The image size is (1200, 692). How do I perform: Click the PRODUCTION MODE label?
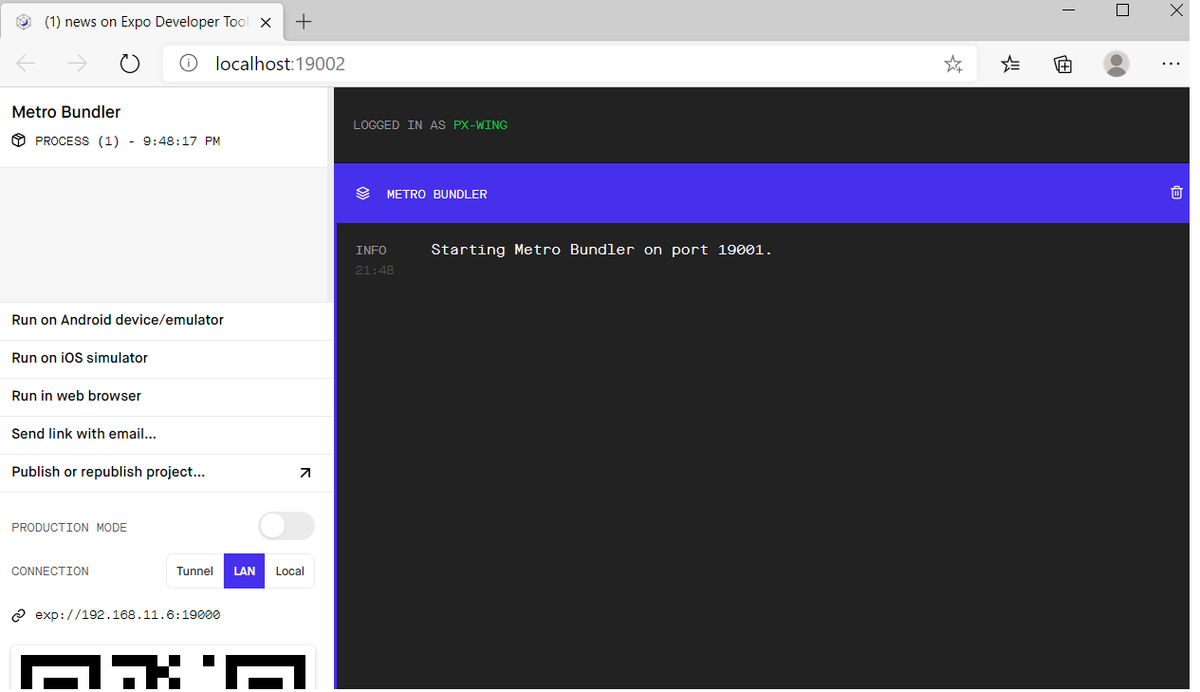point(69,527)
